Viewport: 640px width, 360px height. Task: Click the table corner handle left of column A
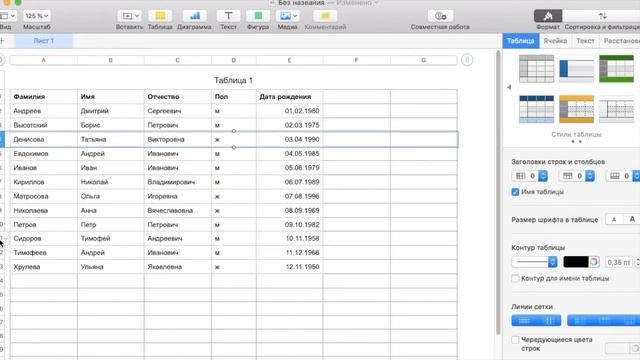pyautogui.click(x=1, y=60)
